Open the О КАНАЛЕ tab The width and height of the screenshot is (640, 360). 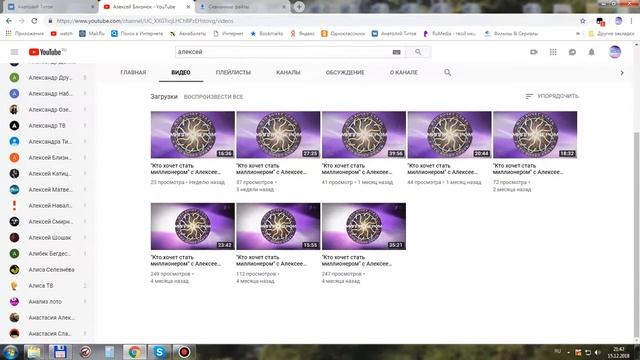(404, 72)
